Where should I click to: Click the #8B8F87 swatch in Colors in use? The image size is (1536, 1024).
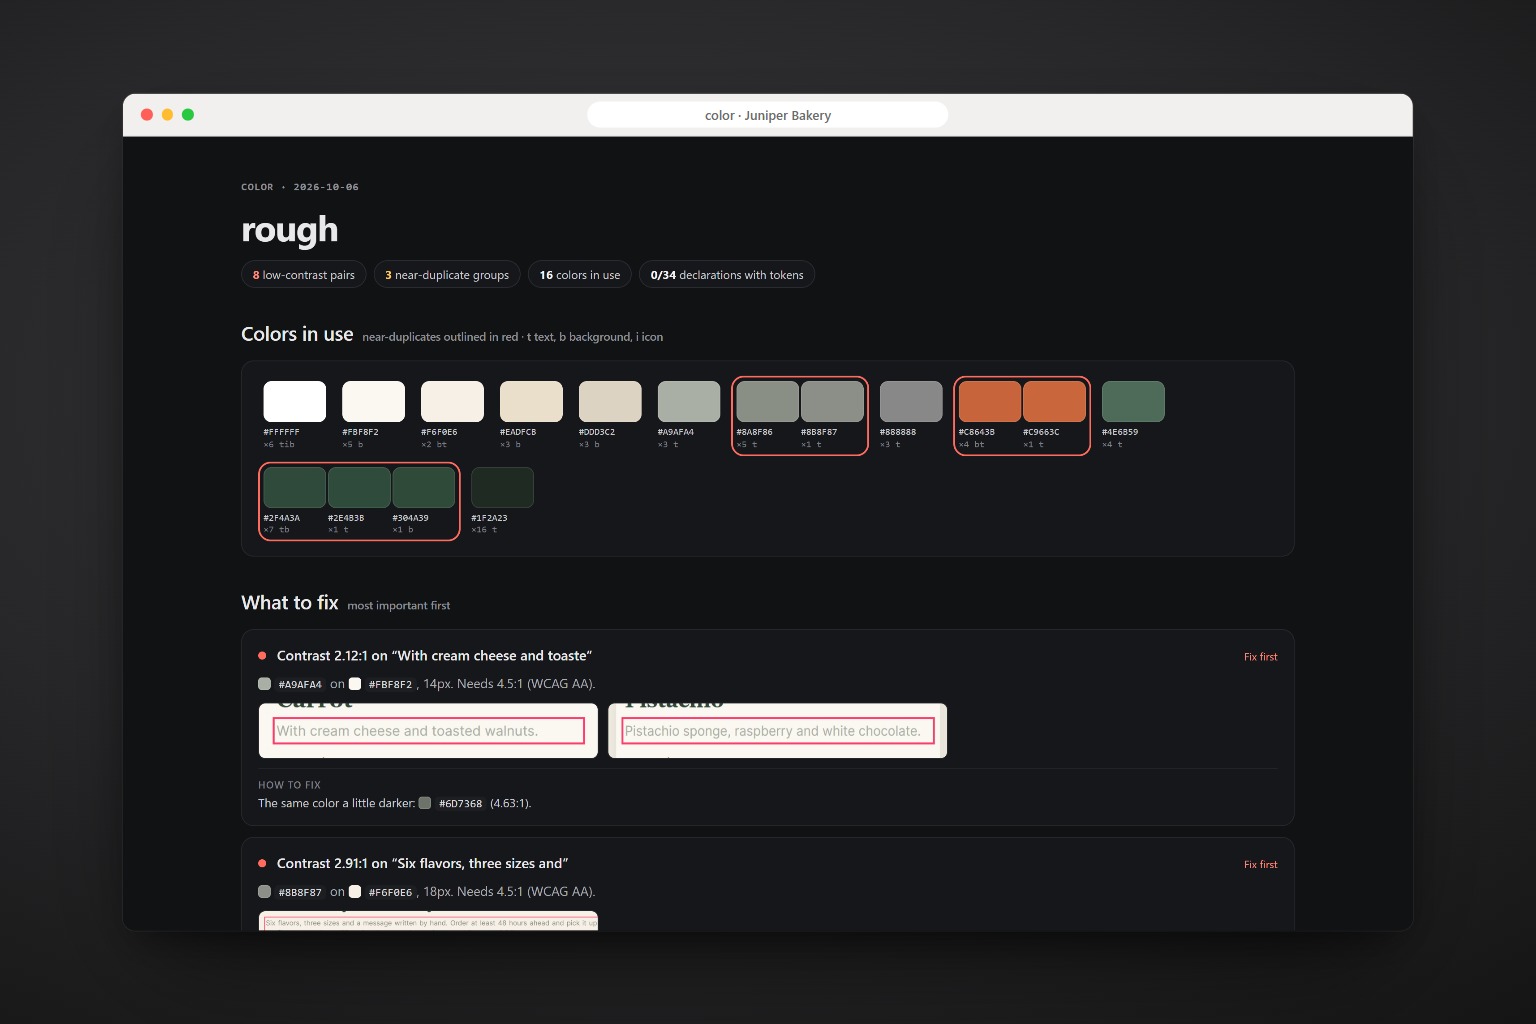click(x=832, y=401)
